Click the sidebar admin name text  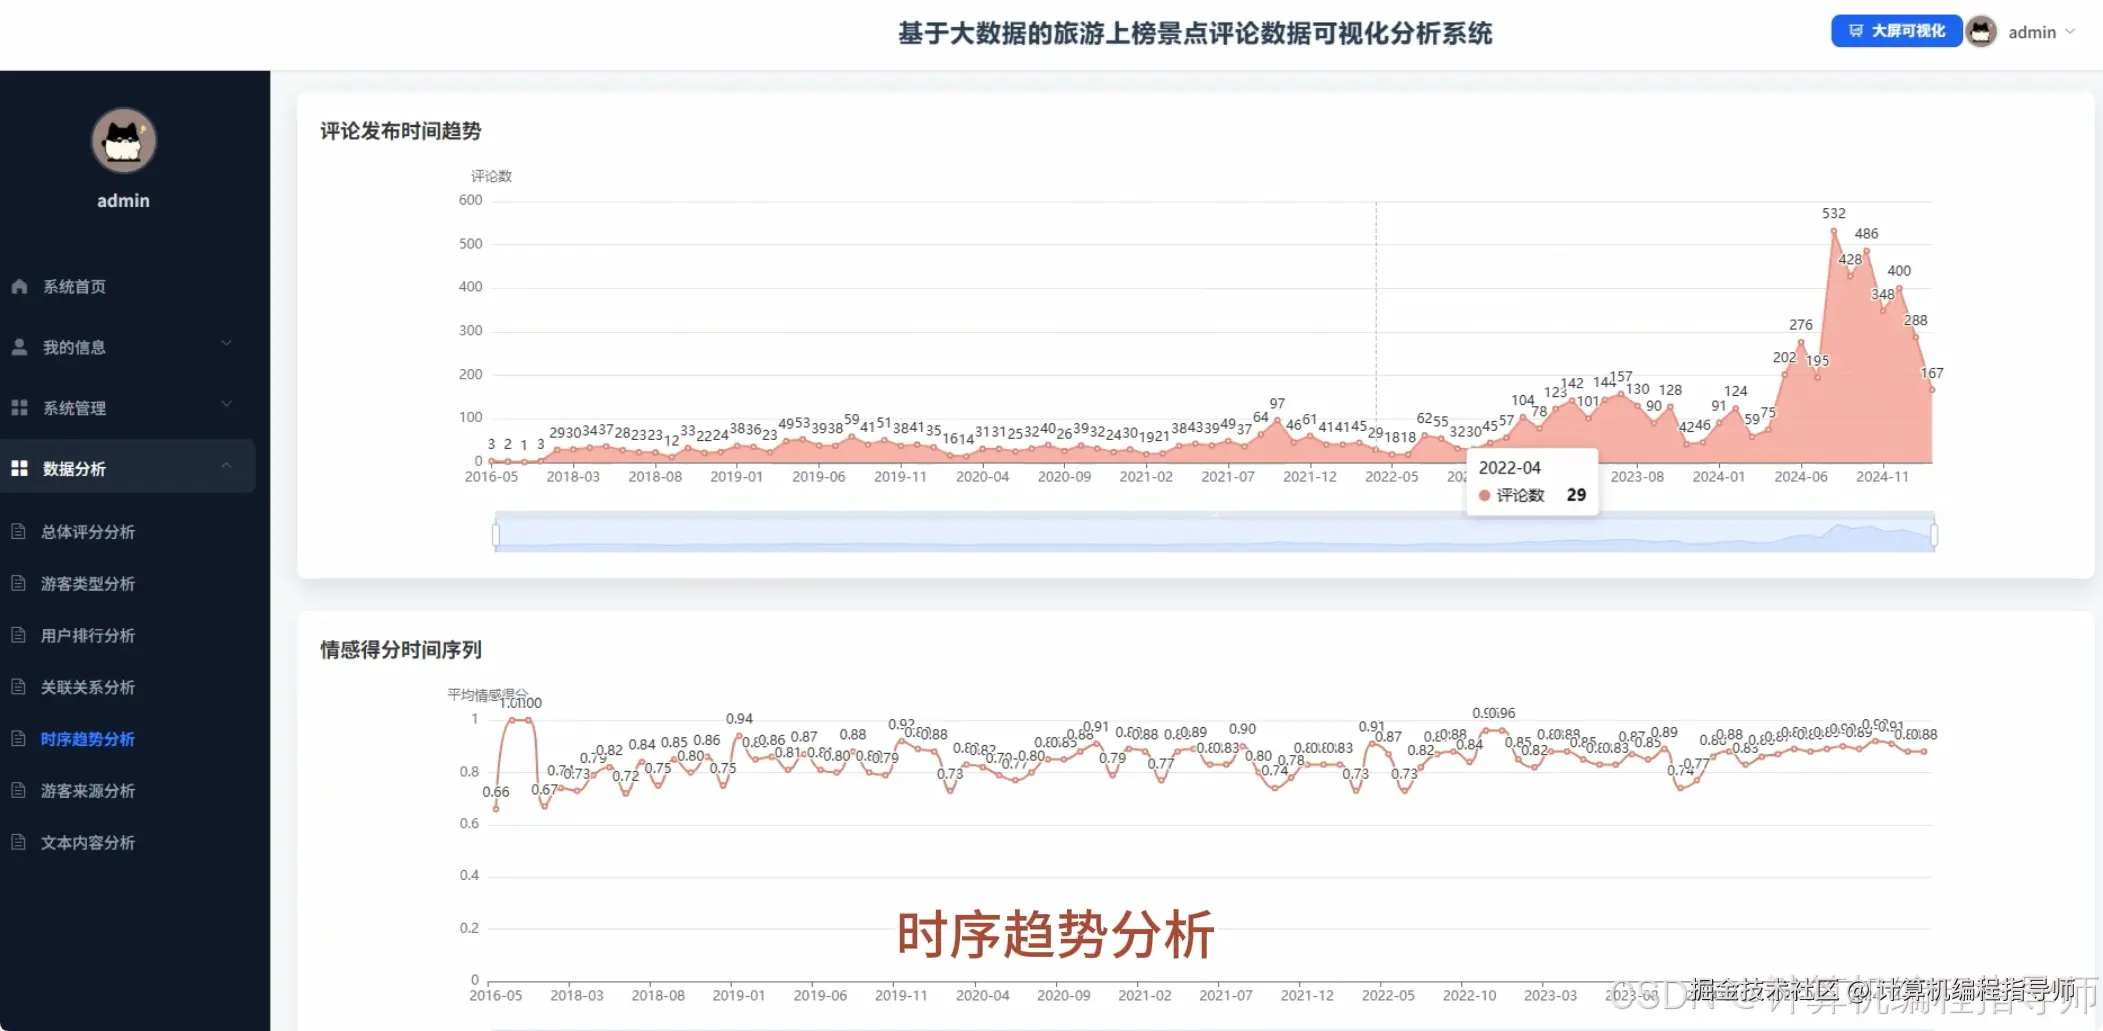(123, 201)
